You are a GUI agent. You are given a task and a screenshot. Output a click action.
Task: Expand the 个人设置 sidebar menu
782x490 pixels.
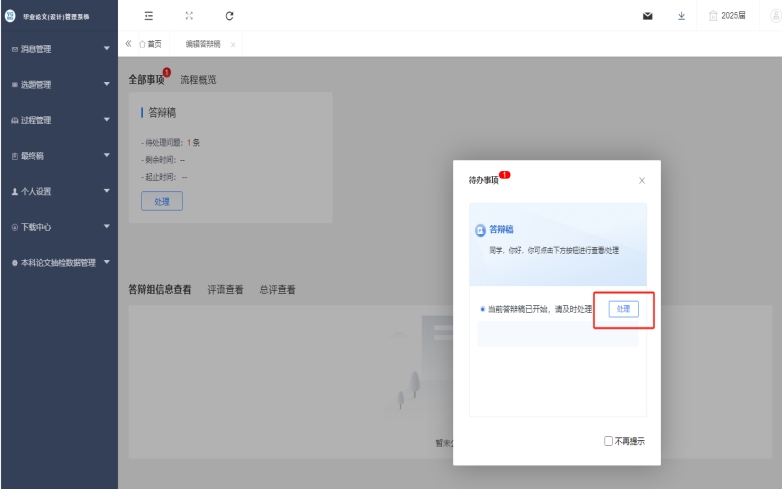click(58, 191)
